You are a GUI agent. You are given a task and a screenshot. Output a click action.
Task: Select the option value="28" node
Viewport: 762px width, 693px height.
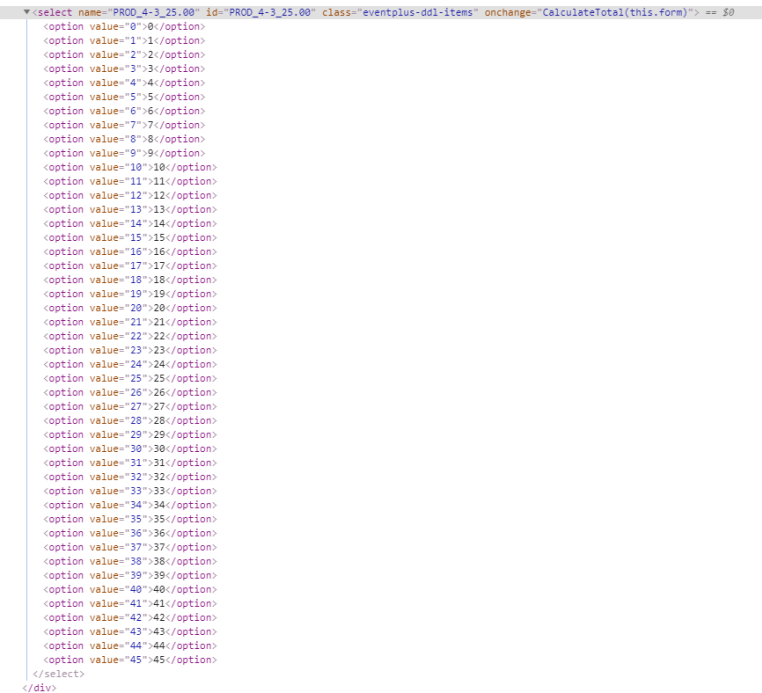[130, 421]
